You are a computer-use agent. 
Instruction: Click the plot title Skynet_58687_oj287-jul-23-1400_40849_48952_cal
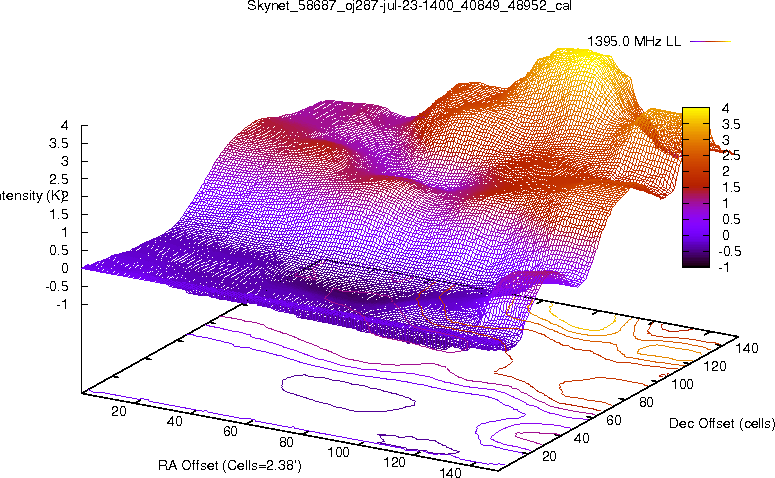[409, 6]
